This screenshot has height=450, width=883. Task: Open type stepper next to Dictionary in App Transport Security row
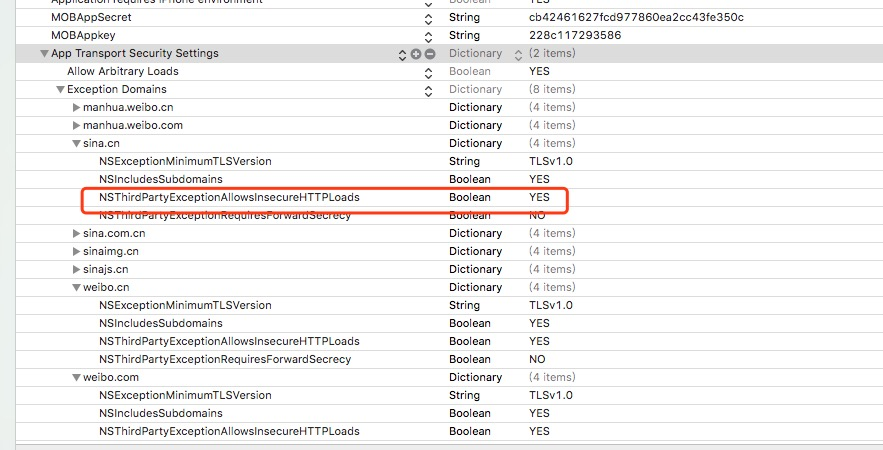[x=518, y=55]
